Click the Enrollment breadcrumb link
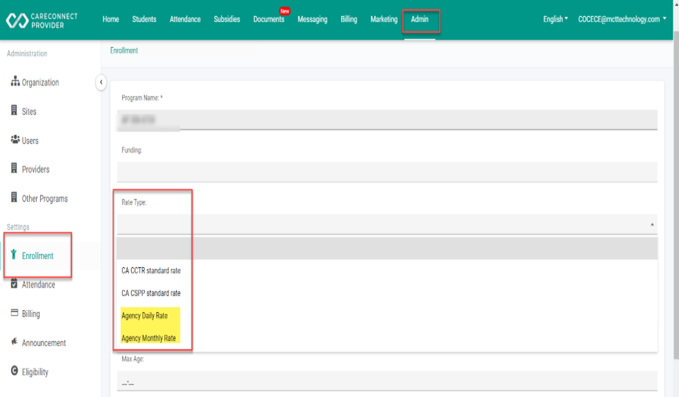This screenshot has width=679, height=397. tap(124, 50)
